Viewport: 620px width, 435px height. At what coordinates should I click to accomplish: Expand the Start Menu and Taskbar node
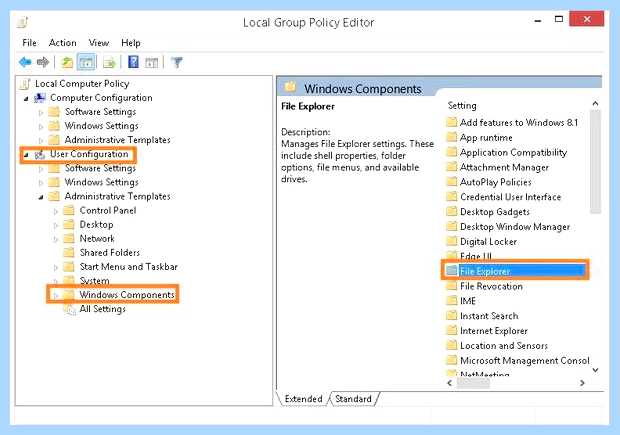(56, 268)
